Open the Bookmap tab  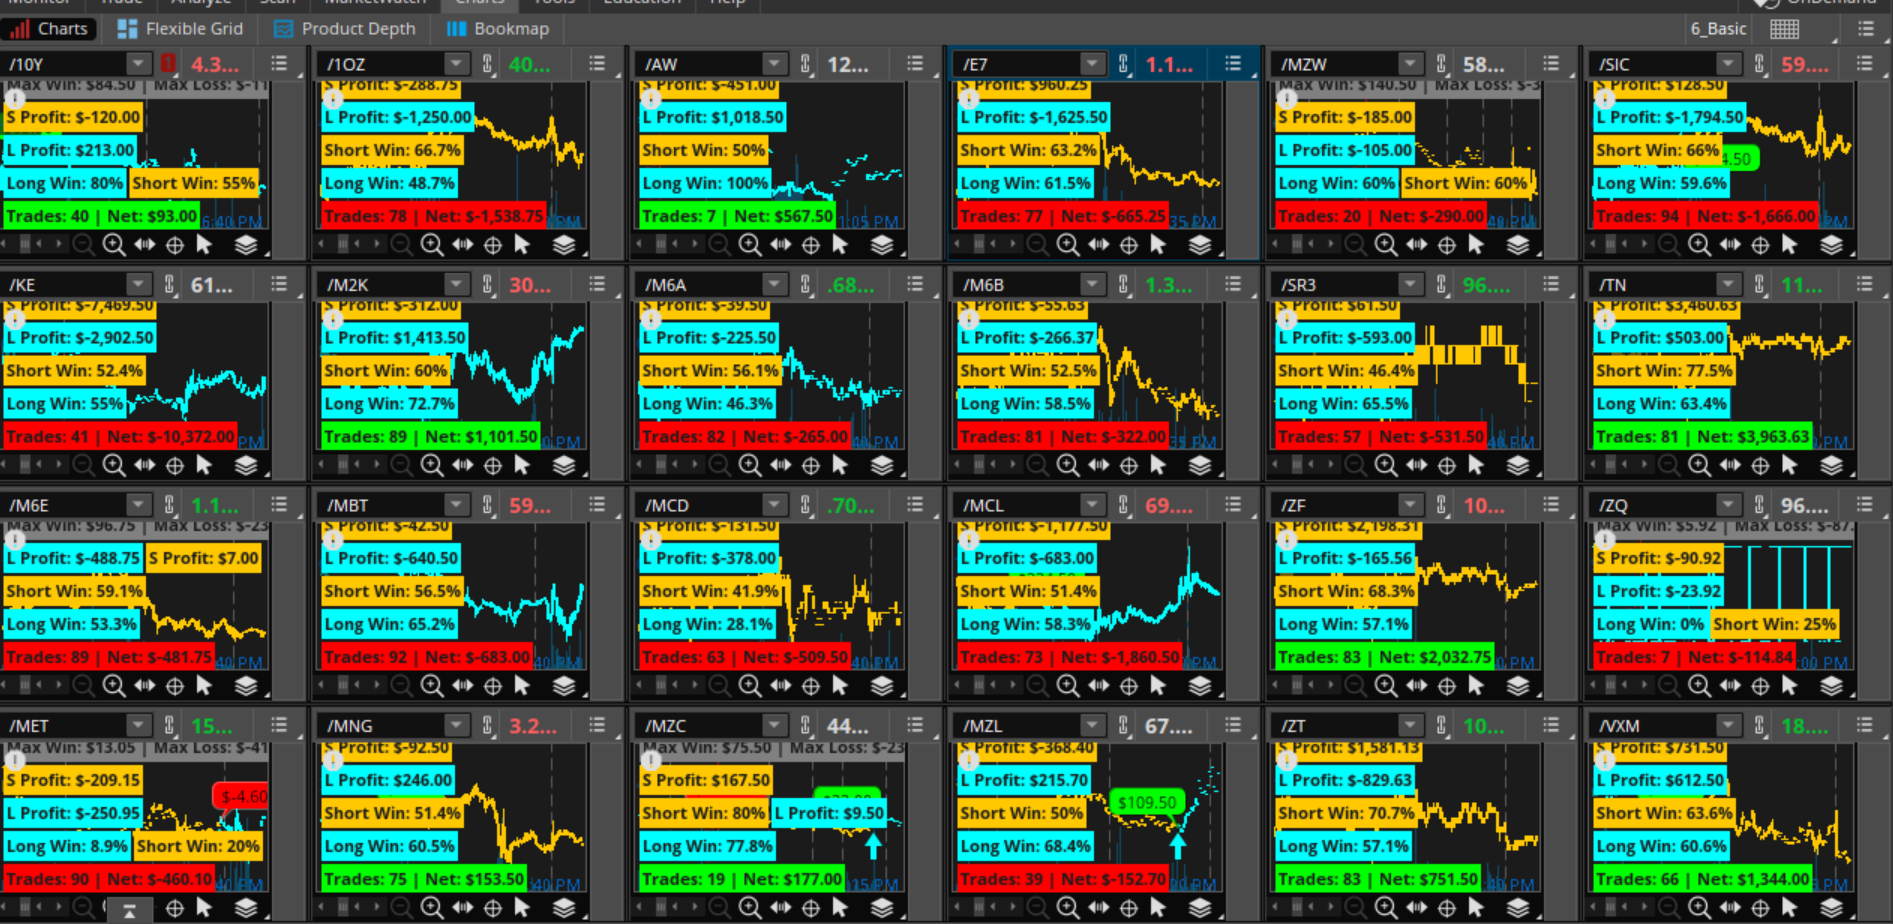(498, 29)
